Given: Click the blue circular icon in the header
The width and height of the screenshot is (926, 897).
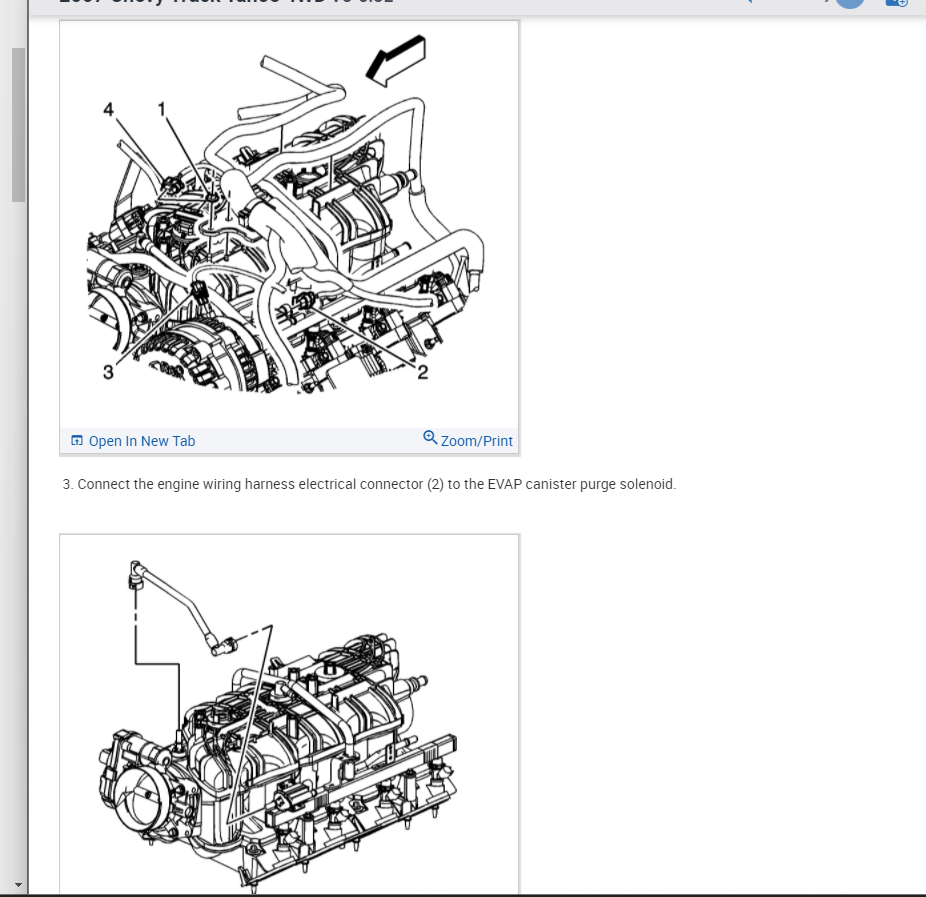Looking at the screenshot, I should point(850,3).
